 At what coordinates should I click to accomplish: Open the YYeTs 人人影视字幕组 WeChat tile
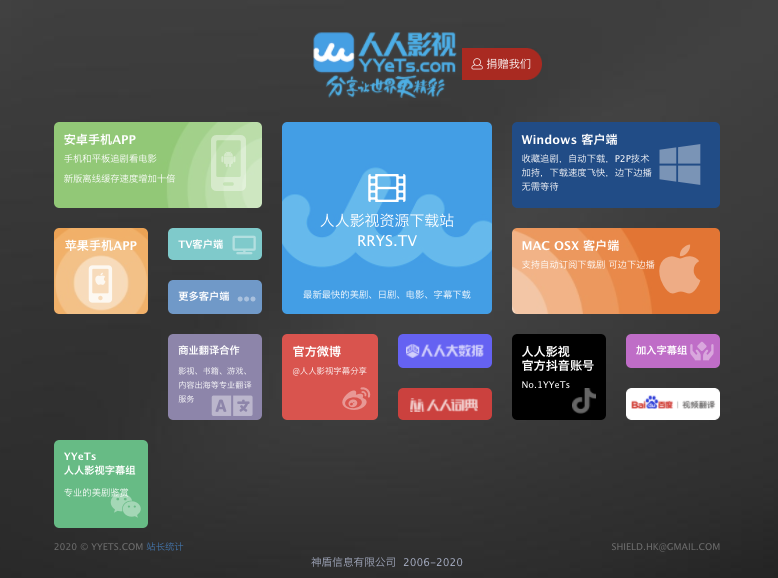[x=101, y=484]
